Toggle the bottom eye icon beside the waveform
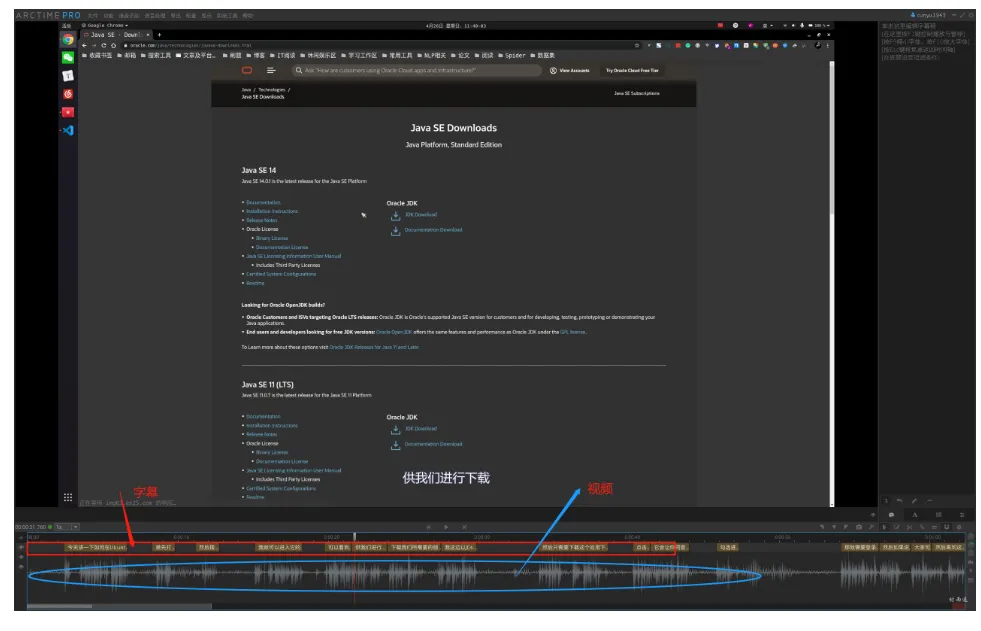 coord(21,567)
